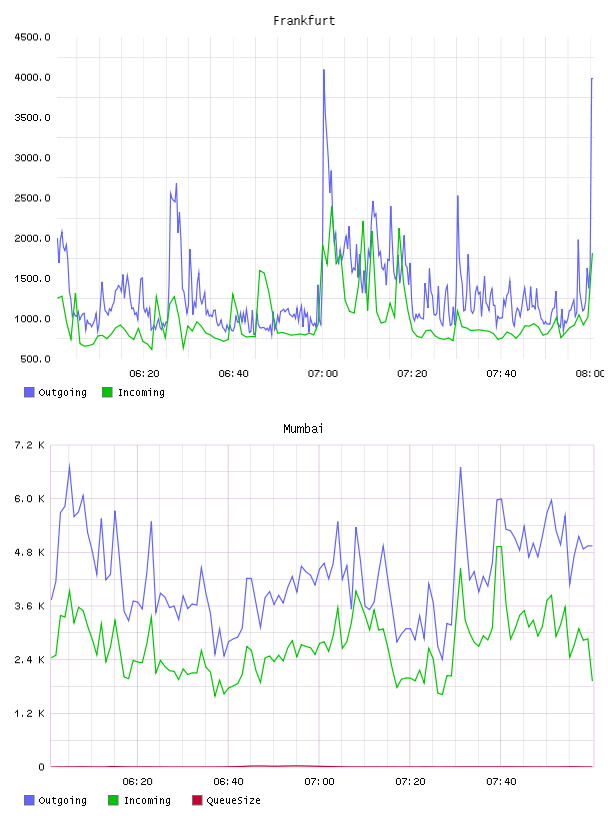Viewport: 608px width, 816px height.
Task: Click the QueueSize legend label
Action: (x=233, y=800)
